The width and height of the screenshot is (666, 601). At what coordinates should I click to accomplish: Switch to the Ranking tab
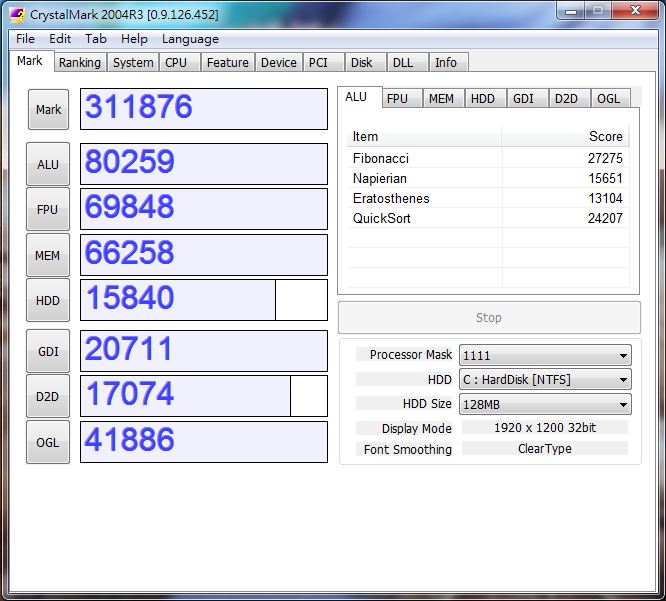pyautogui.click(x=80, y=62)
